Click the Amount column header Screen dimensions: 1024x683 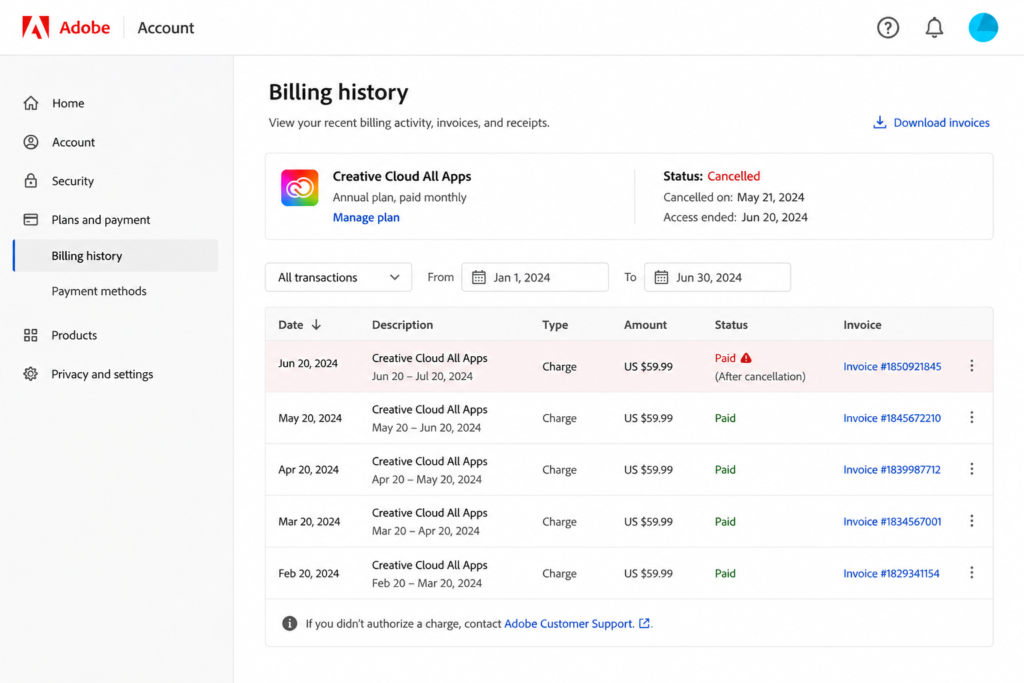tap(645, 325)
